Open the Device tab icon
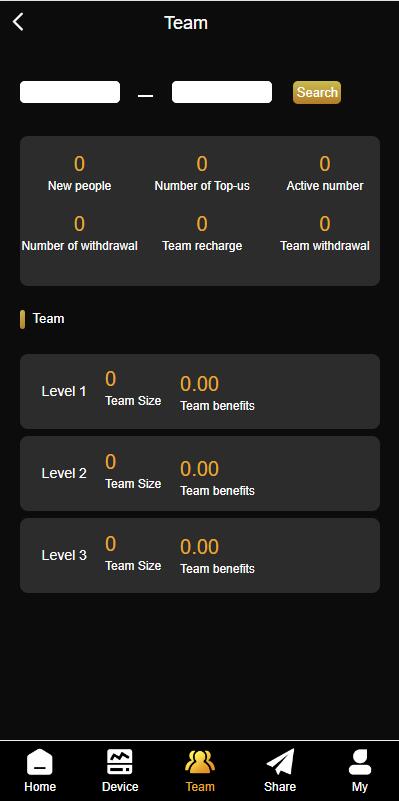Viewport: 399px width, 801px height. (120, 762)
